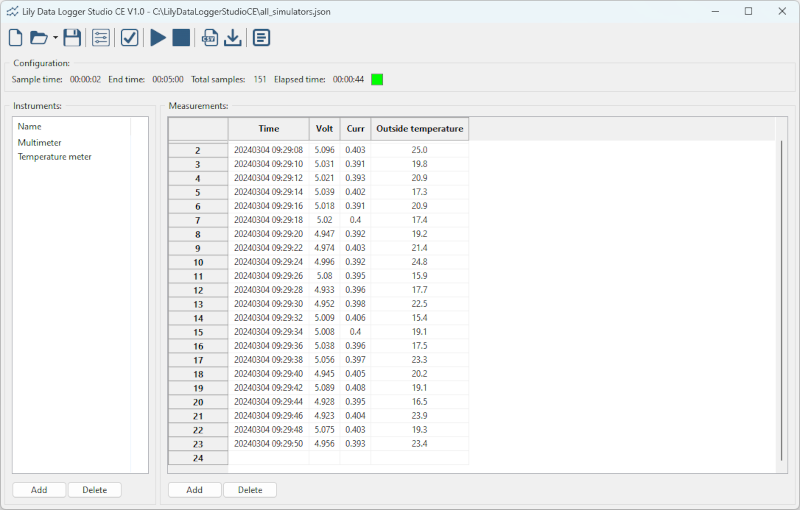Click the Elapsed time value 00:00:44
This screenshot has height=510, width=800.
tap(348, 80)
